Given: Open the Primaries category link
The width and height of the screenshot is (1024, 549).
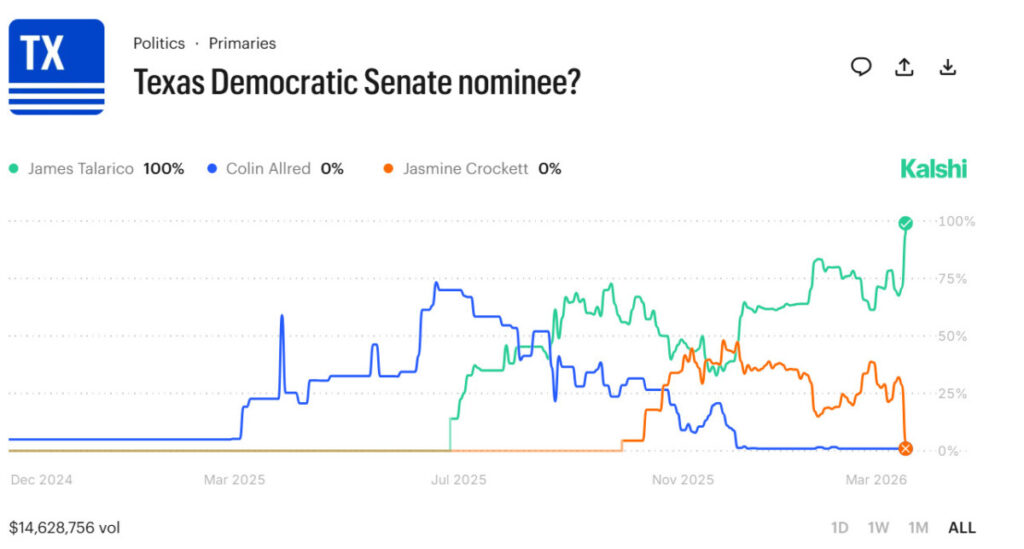Looking at the screenshot, I should point(242,44).
